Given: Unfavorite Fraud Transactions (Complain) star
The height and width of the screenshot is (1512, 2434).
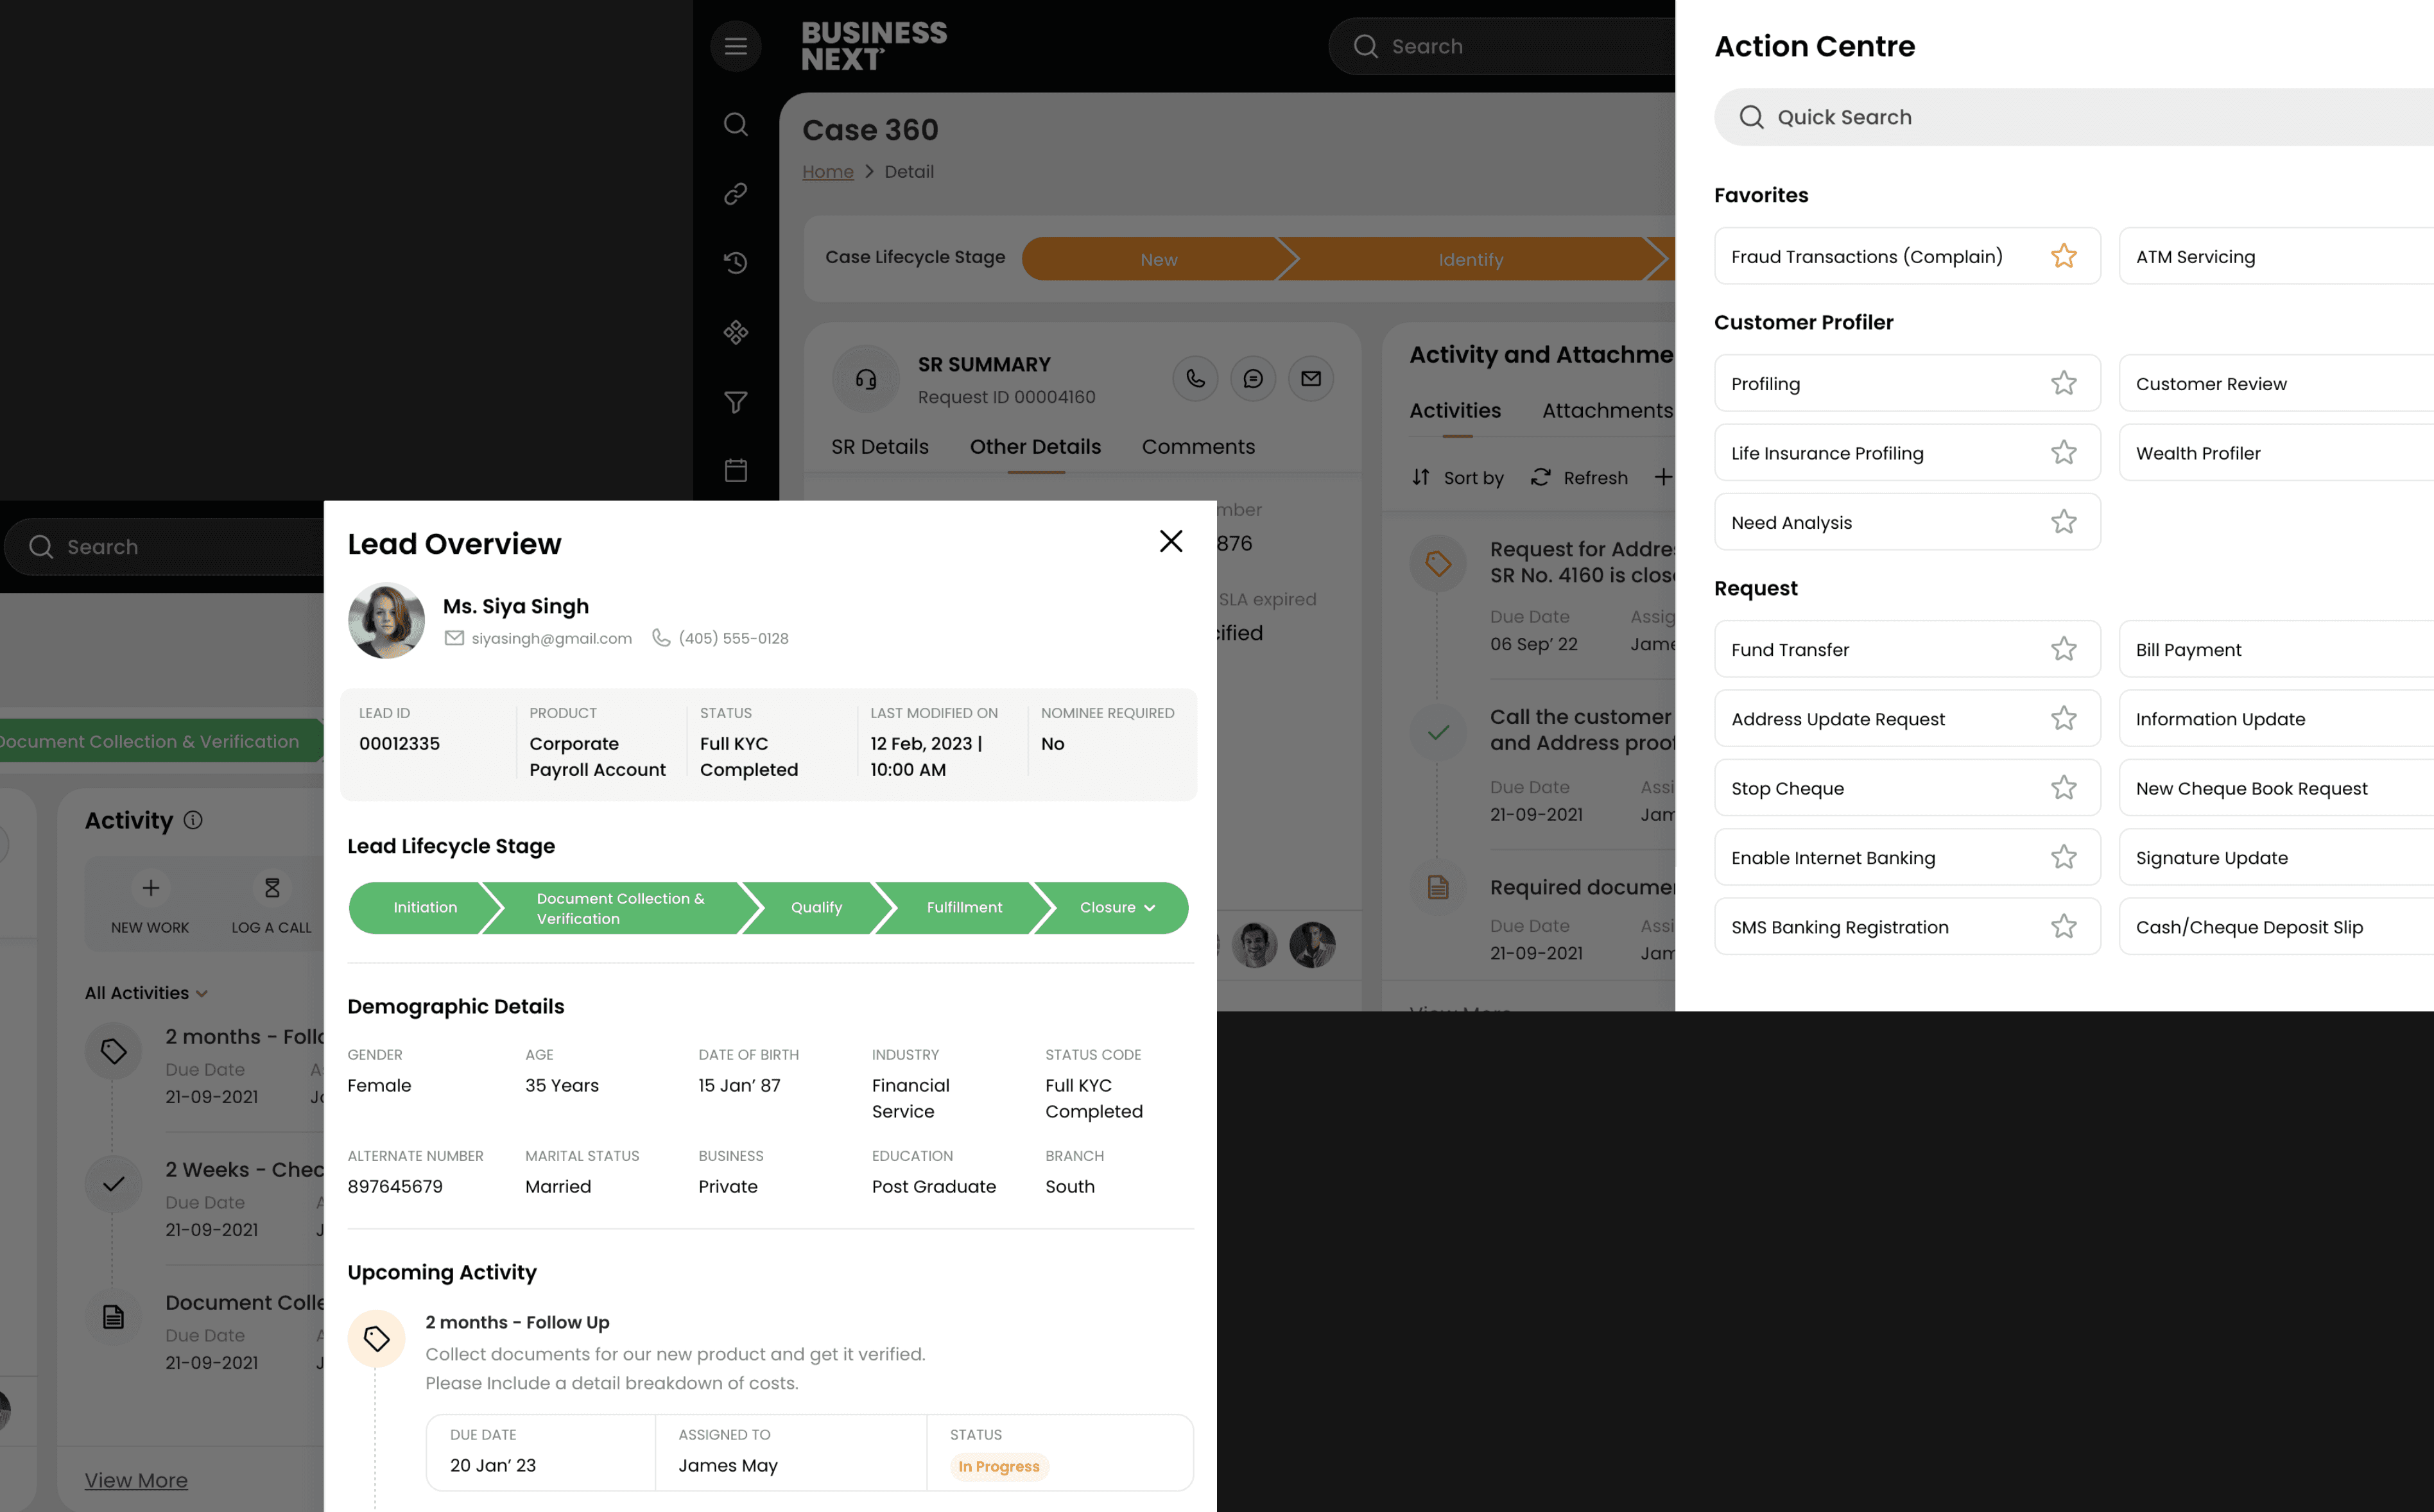Looking at the screenshot, I should pyautogui.click(x=2063, y=257).
